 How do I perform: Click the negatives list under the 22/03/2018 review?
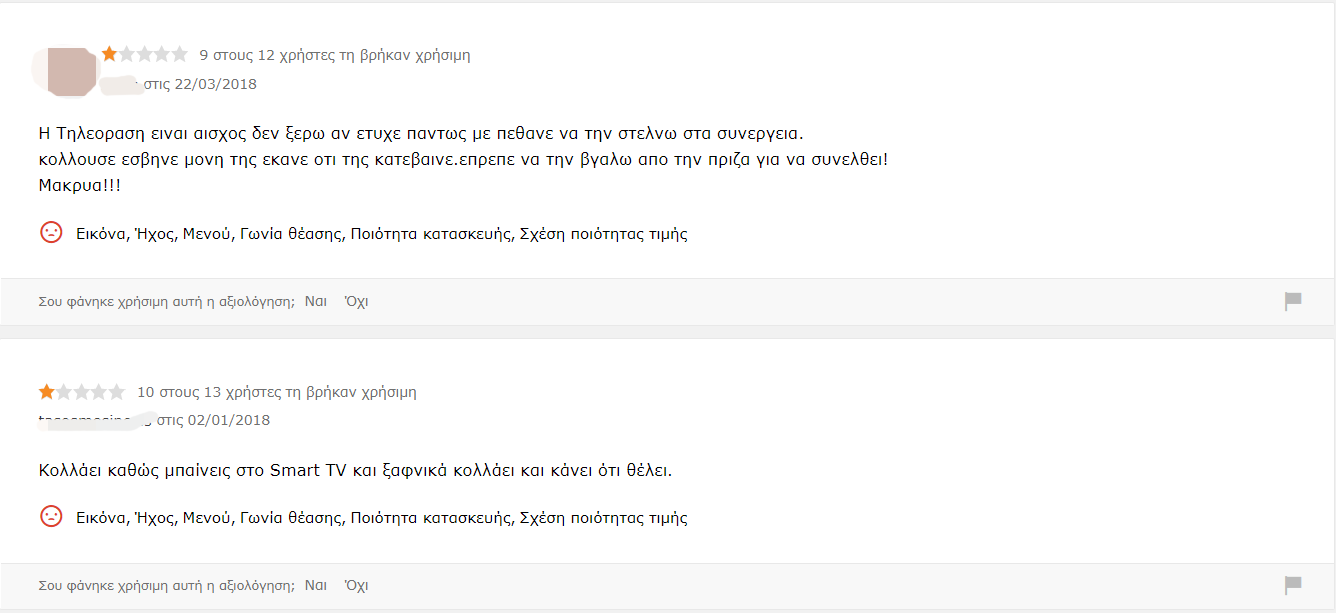tap(382, 235)
